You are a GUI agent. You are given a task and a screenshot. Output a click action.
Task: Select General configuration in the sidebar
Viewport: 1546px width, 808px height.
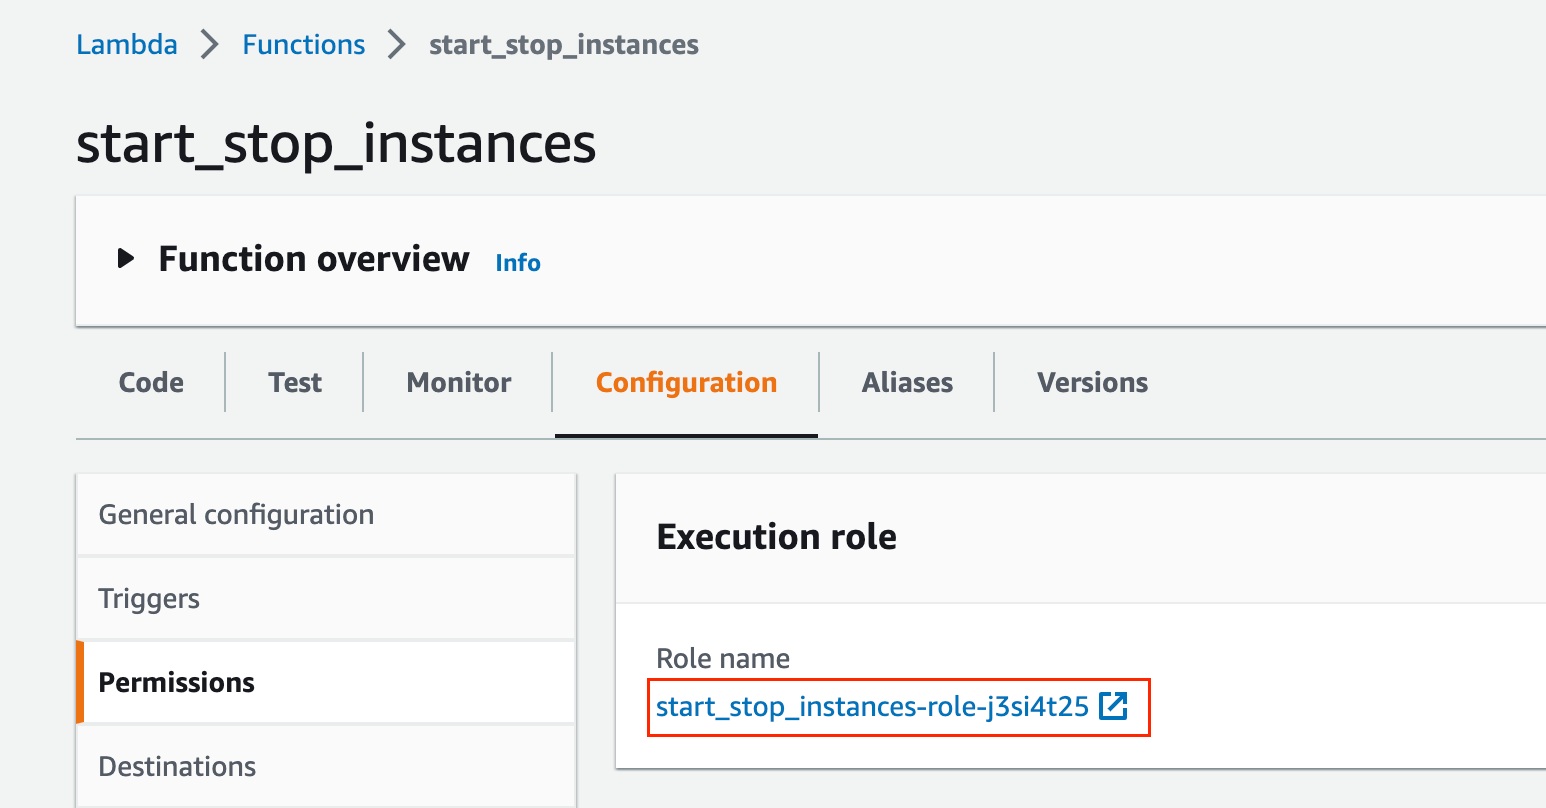click(x=236, y=514)
